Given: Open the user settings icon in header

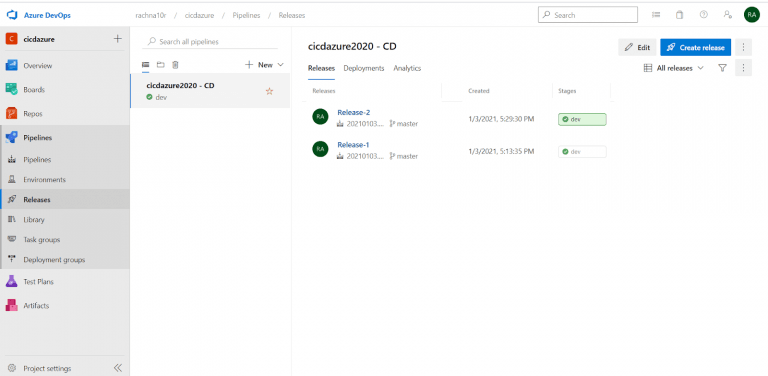Looking at the screenshot, I should click(x=728, y=15).
